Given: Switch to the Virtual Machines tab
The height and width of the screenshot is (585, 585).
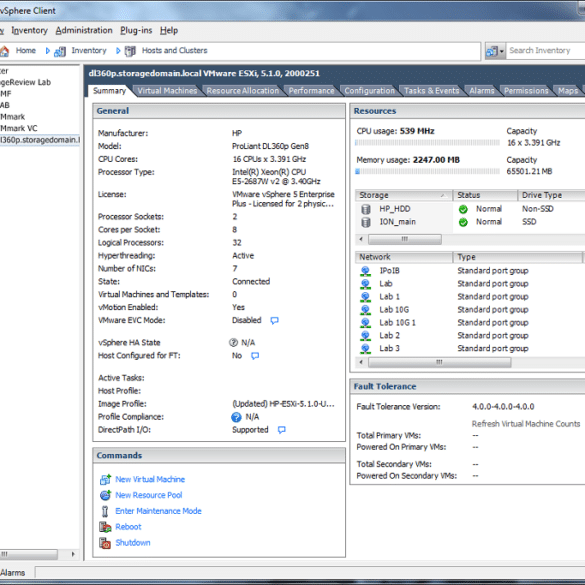Looking at the screenshot, I should [167, 91].
